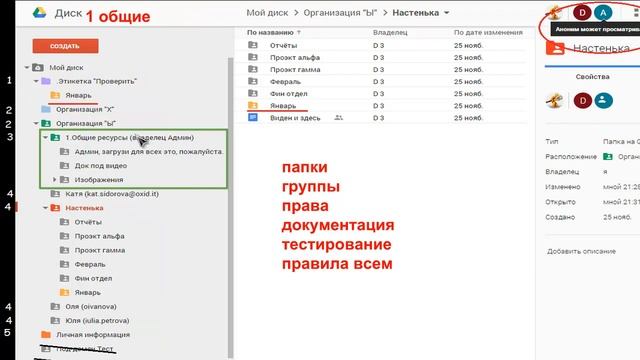
Task: Click red D avatar in Свойства panel
Action: [582, 100]
